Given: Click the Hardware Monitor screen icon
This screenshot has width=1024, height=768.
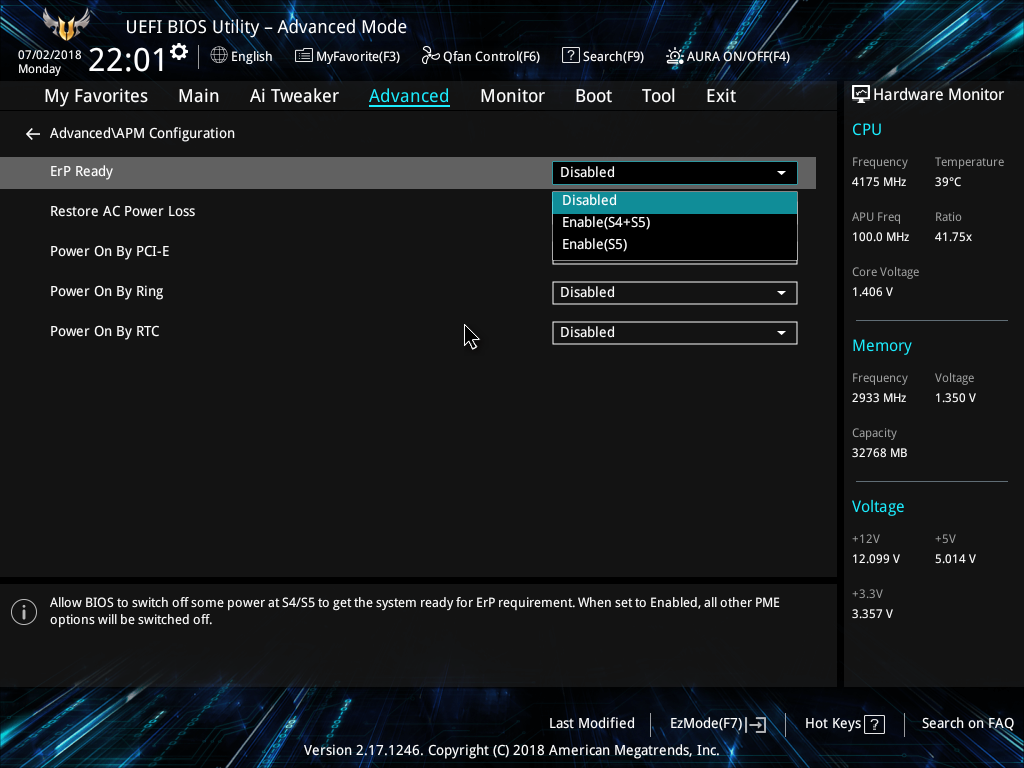Looking at the screenshot, I should [861, 95].
